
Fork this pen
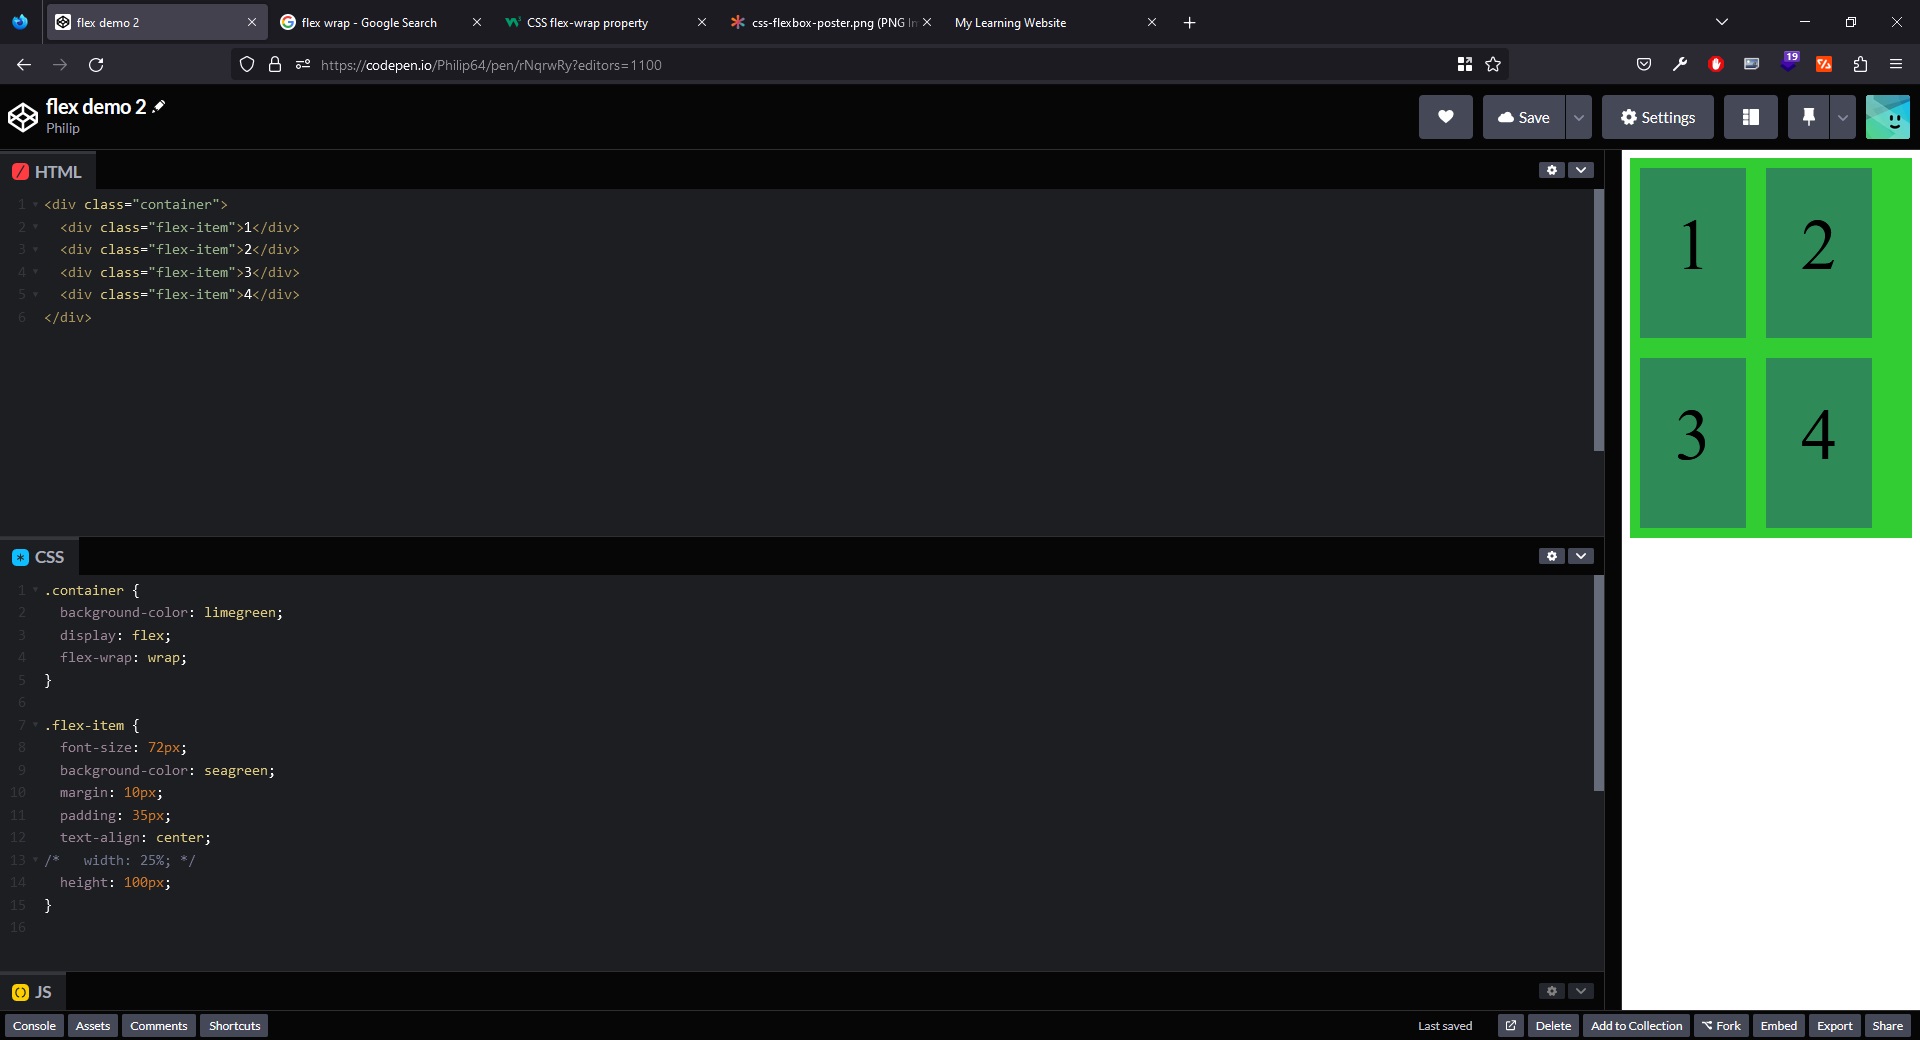[1721, 1026]
